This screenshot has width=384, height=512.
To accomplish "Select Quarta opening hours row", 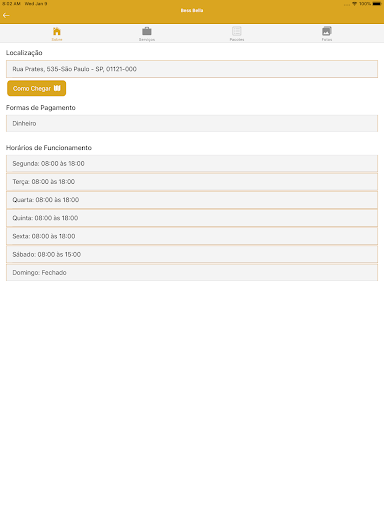I will pyautogui.click(x=192, y=200).
